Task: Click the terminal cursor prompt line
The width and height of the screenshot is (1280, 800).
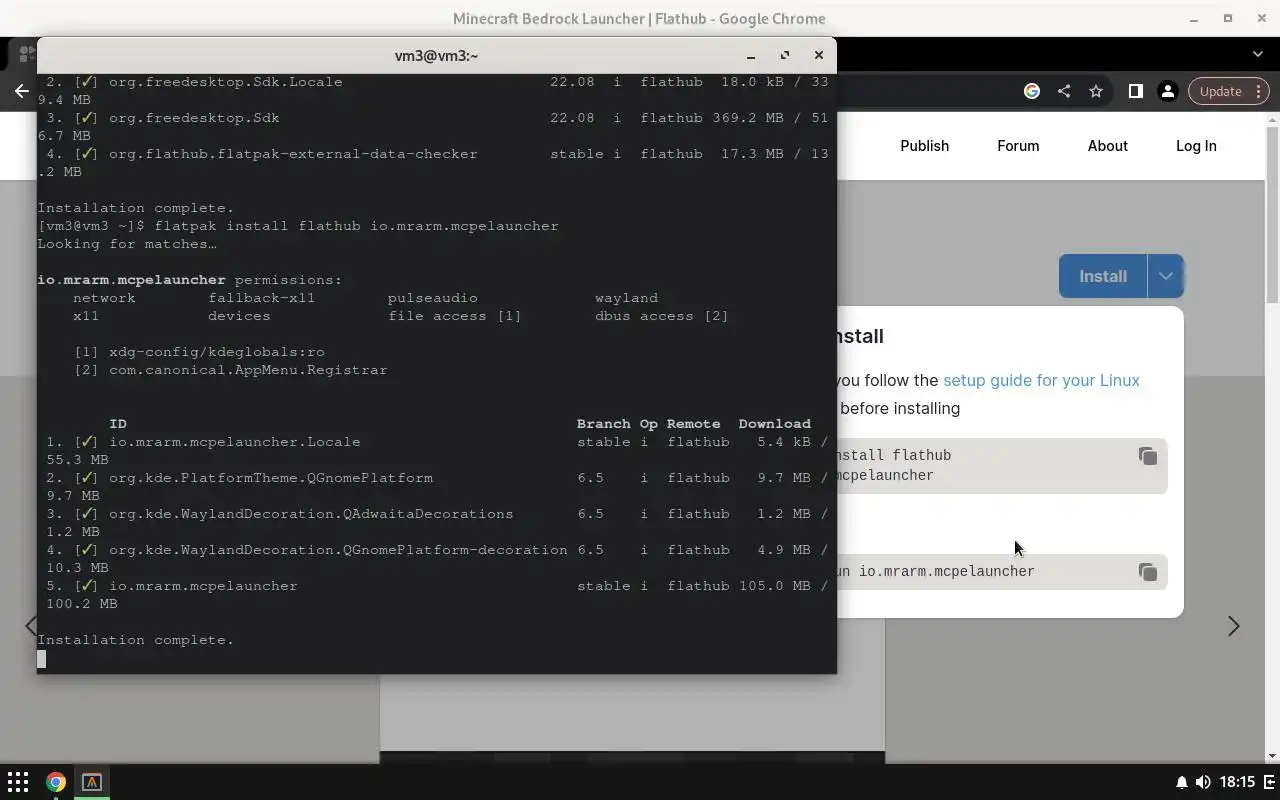Action: point(41,659)
